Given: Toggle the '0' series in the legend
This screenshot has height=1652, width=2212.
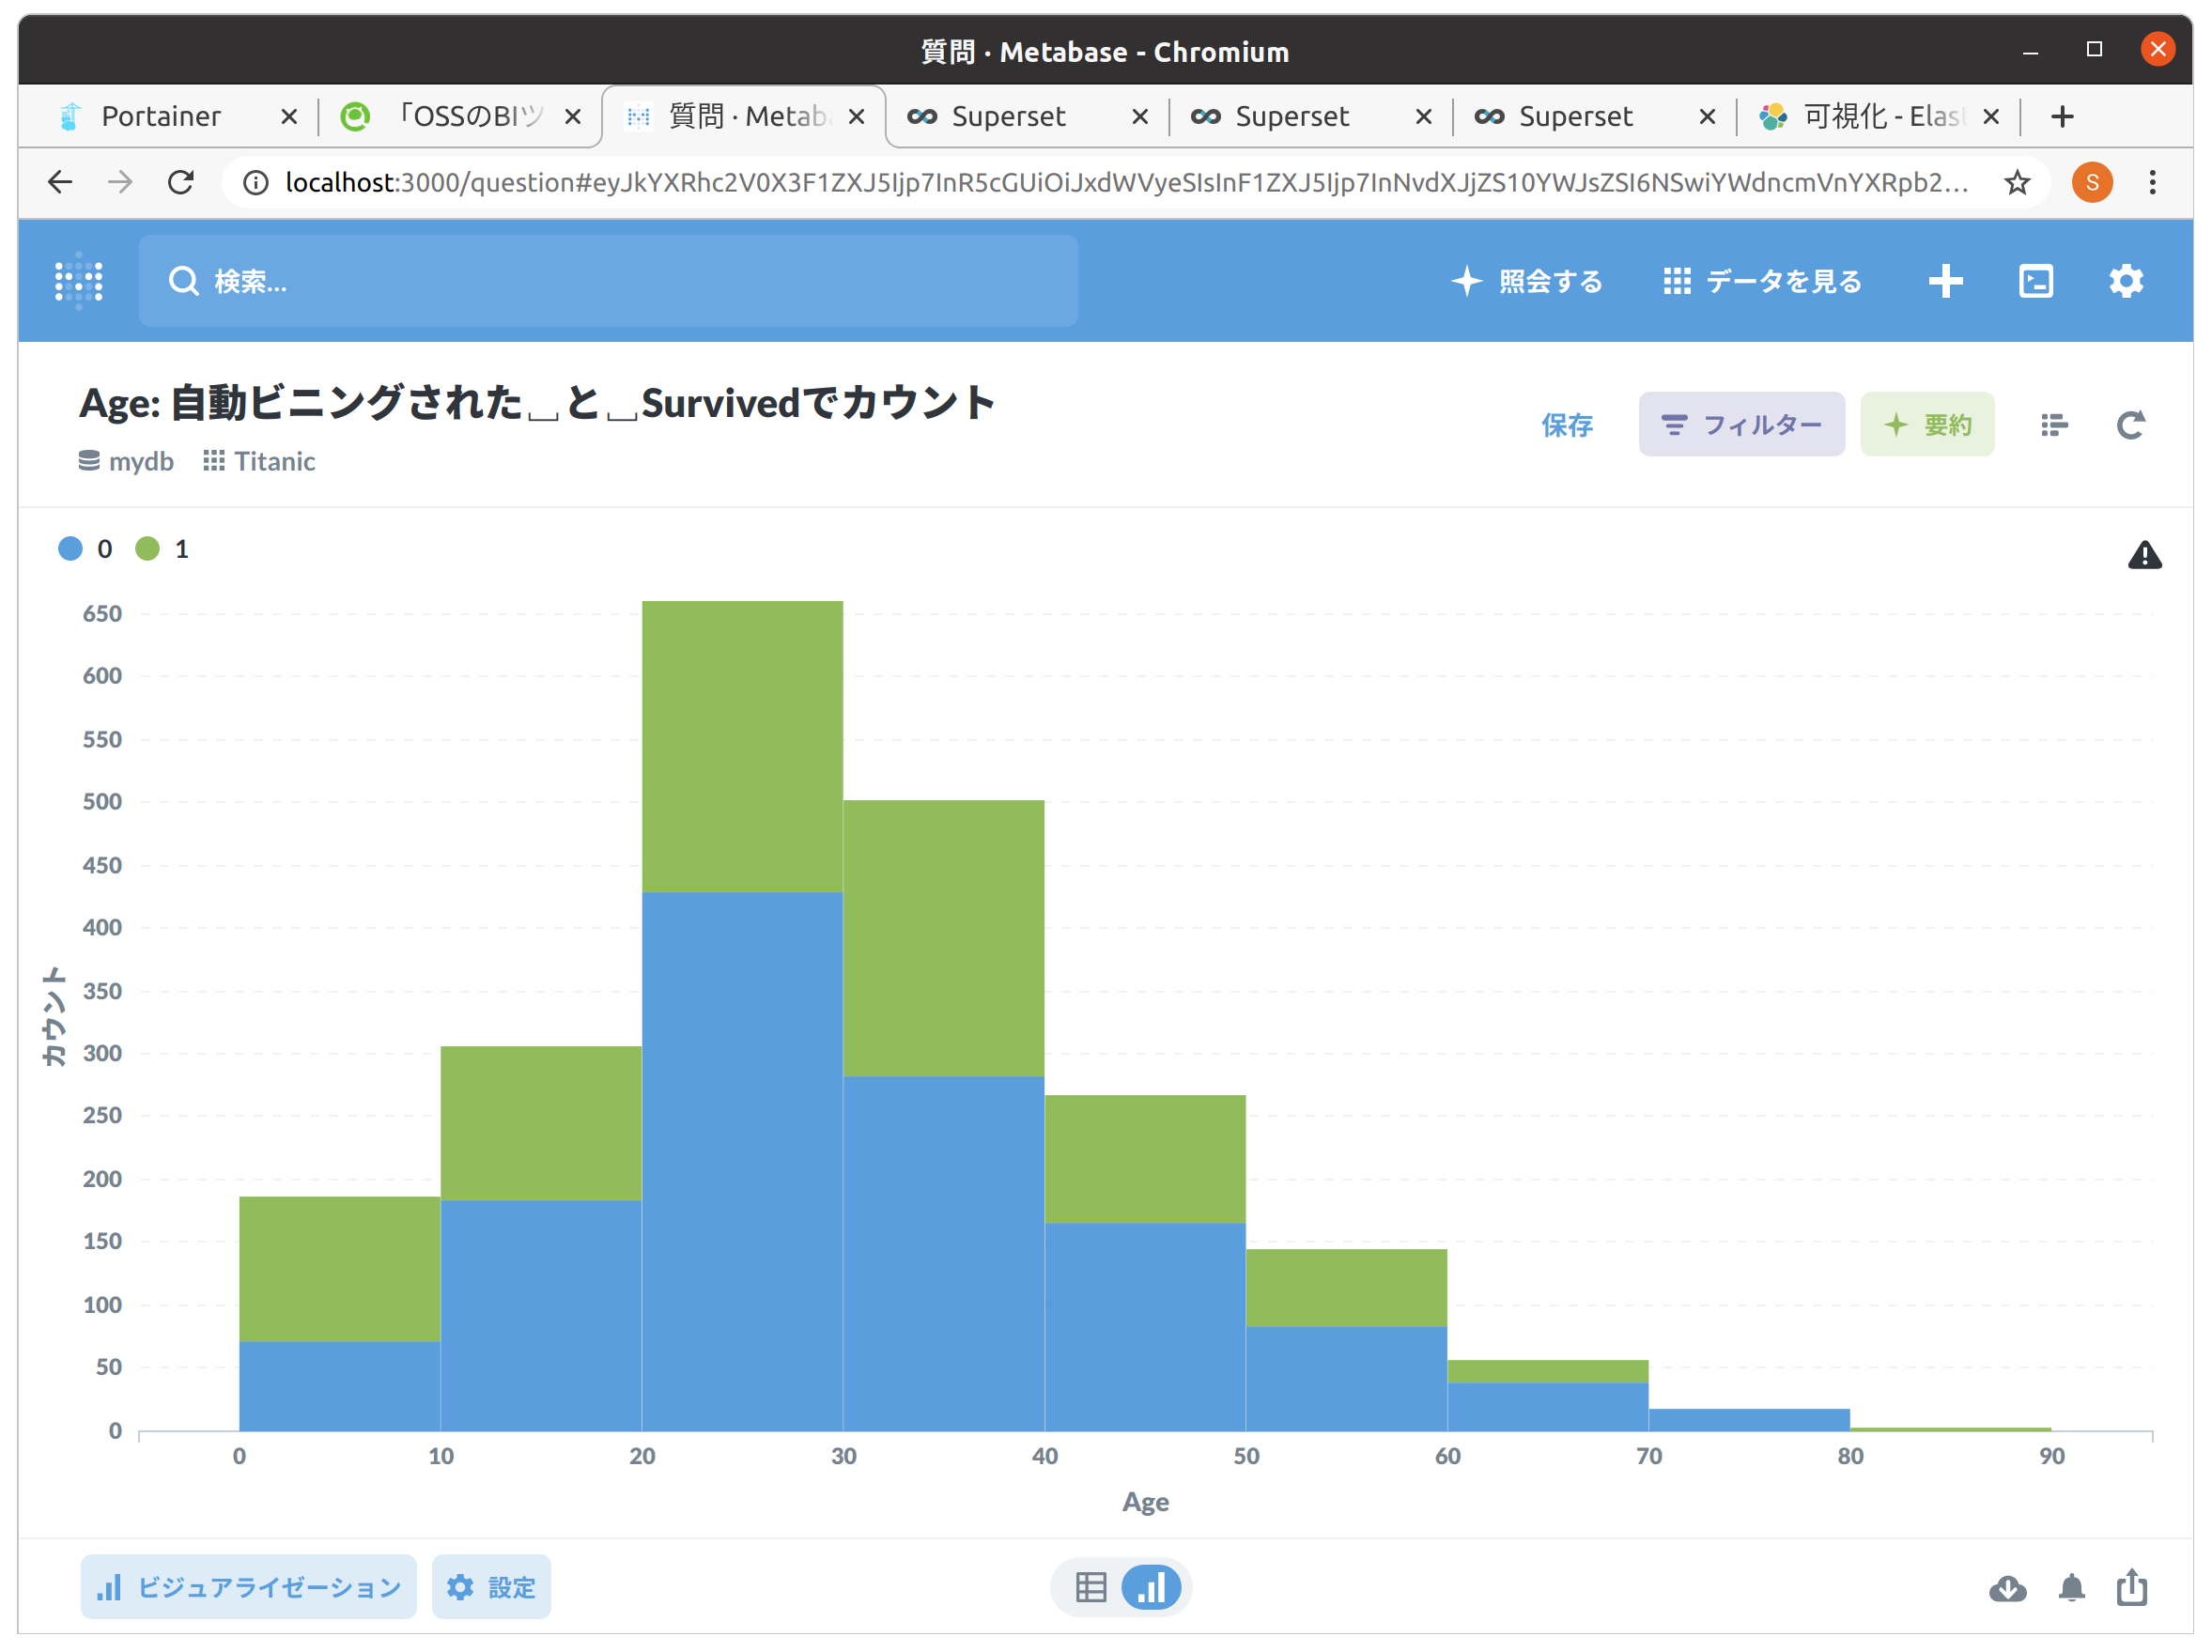Looking at the screenshot, I should [x=85, y=548].
